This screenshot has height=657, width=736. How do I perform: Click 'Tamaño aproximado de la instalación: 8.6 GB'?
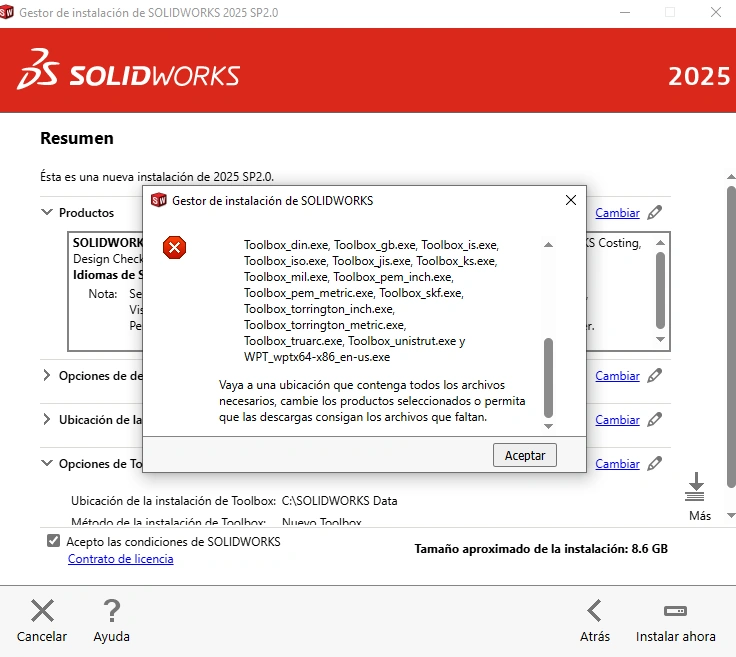coord(541,549)
